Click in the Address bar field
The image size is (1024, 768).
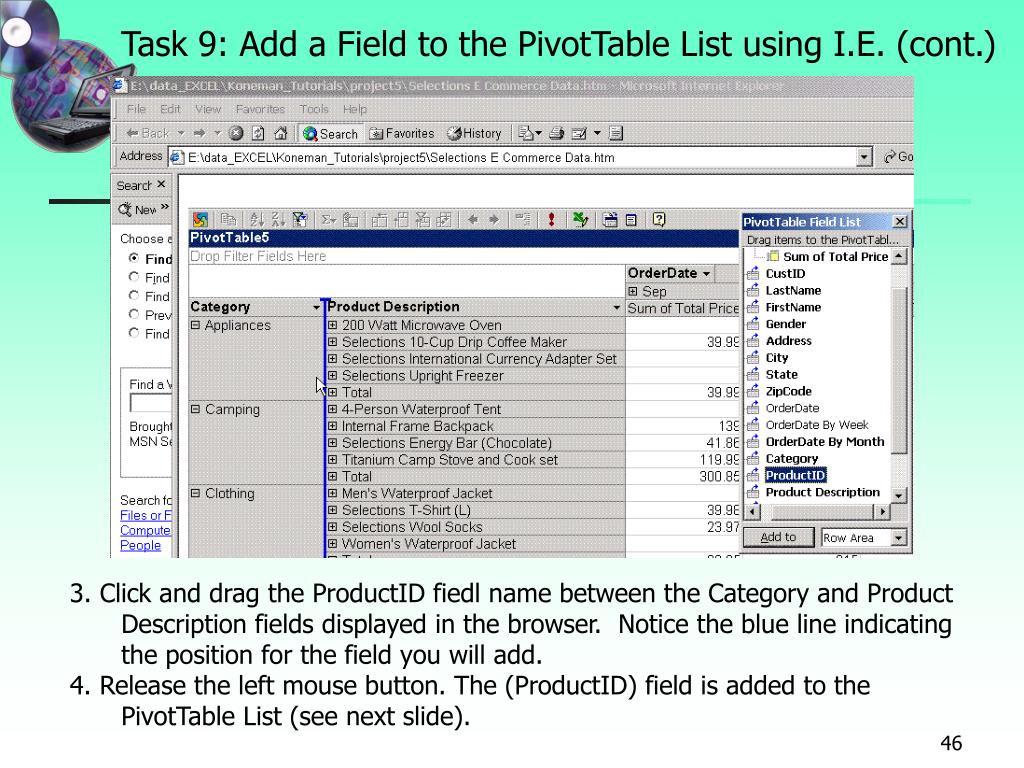[520, 157]
